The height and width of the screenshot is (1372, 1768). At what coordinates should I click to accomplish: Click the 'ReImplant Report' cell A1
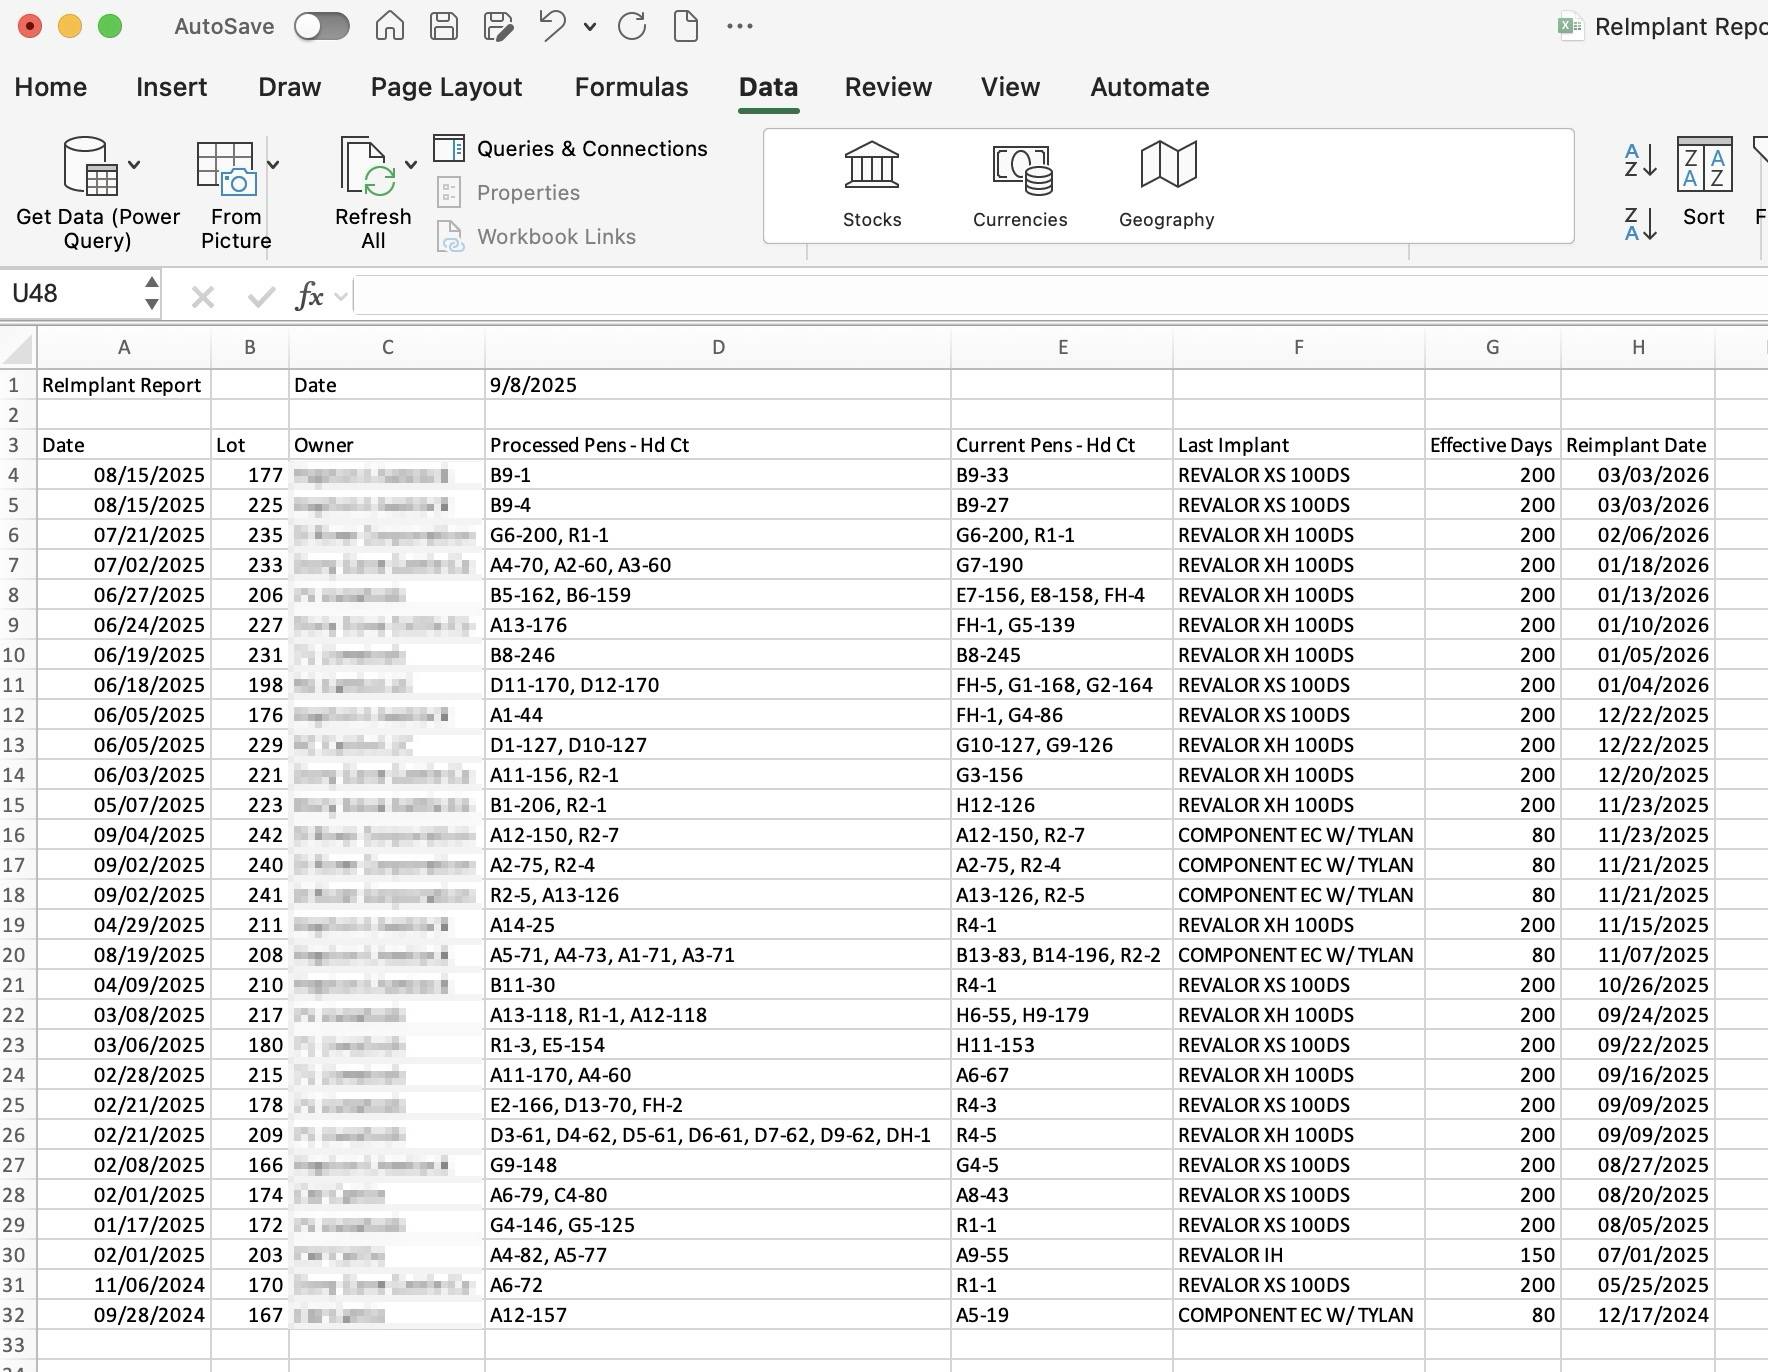point(124,385)
